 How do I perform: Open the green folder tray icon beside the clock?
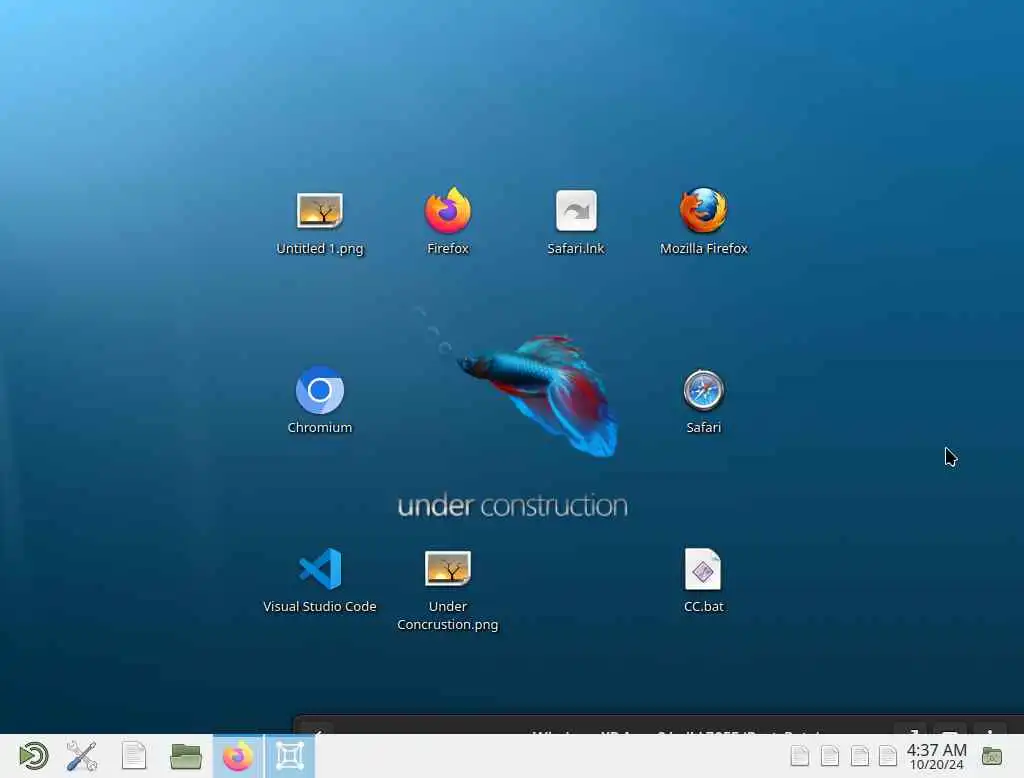pos(991,756)
